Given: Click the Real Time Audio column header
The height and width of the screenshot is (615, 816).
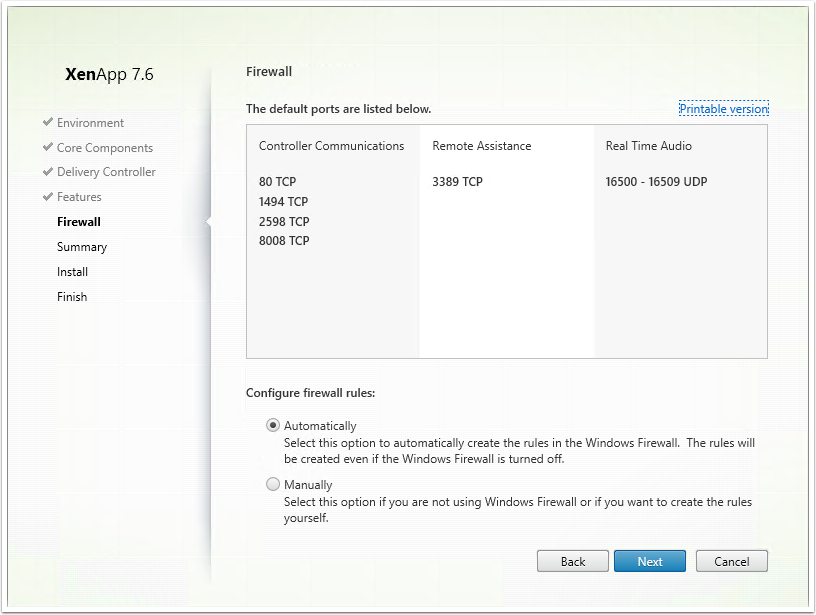Looking at the screenshot, I should (x=648, y=146).
